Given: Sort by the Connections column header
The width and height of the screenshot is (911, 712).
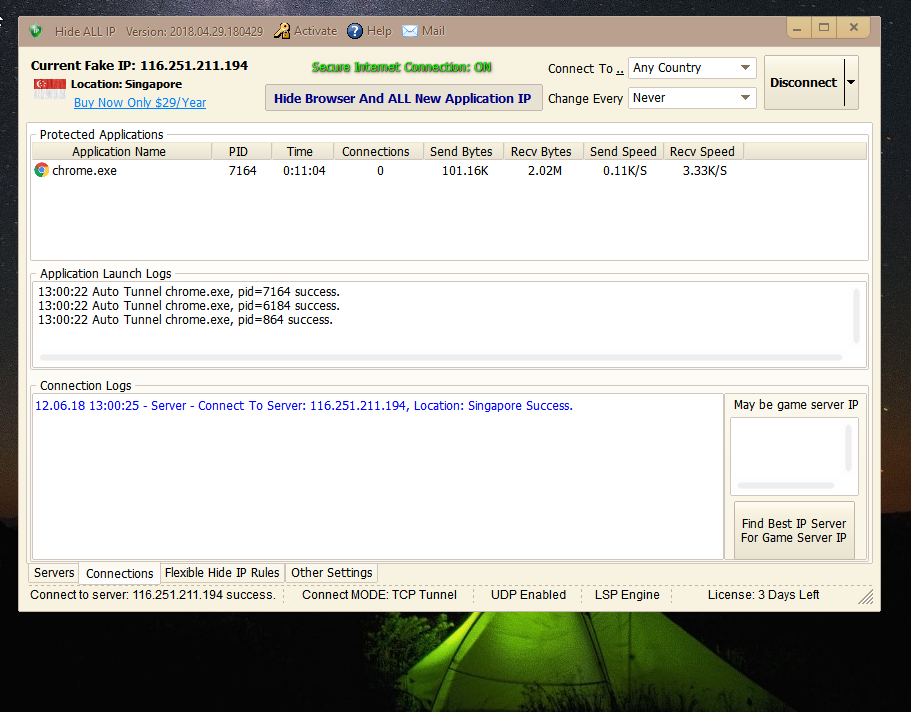Looking at the screenshot, I should [378, 152].
